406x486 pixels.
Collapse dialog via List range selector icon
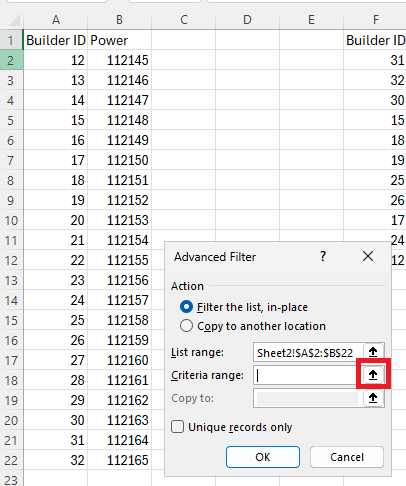pyautogui.click(x=373, y=352)
